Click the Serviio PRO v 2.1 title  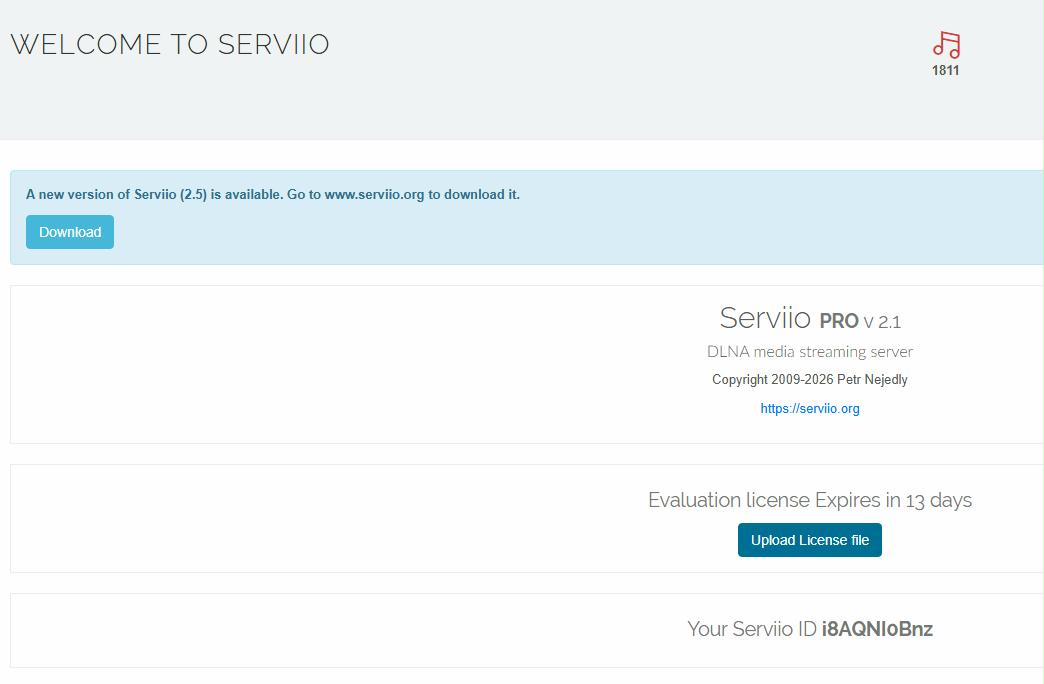[x=810, y=318]
